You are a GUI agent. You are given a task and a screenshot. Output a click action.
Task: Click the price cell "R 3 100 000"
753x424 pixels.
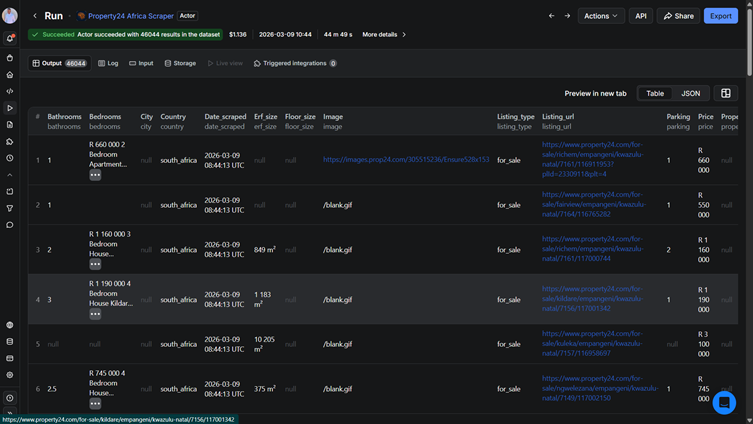[704, 344]
